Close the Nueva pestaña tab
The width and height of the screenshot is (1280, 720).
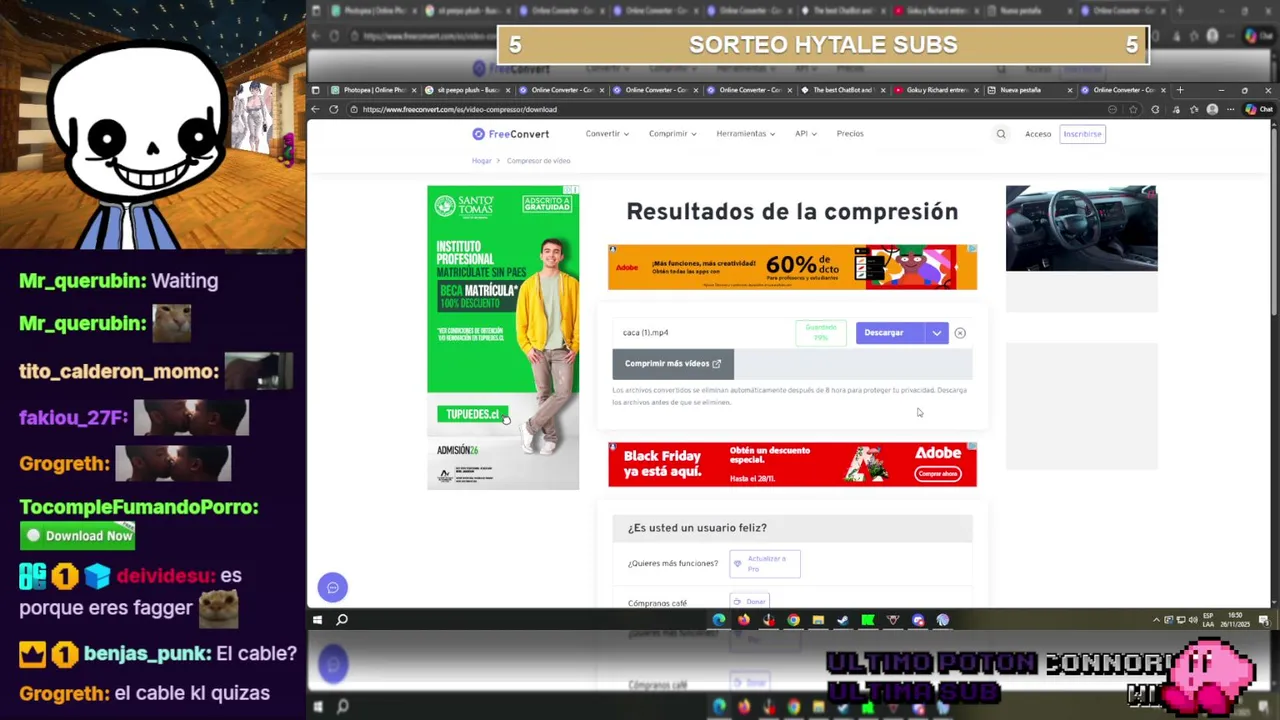[x=1070, y=90]
